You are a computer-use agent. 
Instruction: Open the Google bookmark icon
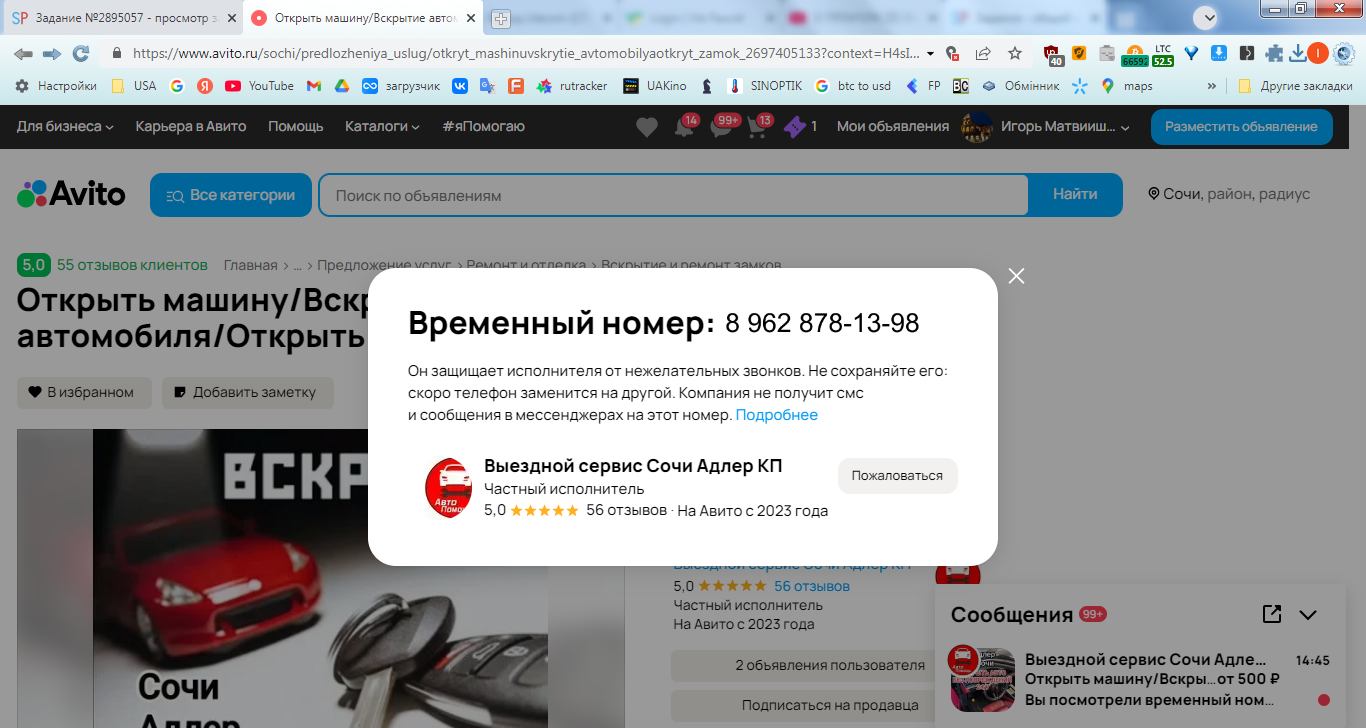[x=177, y=86]
